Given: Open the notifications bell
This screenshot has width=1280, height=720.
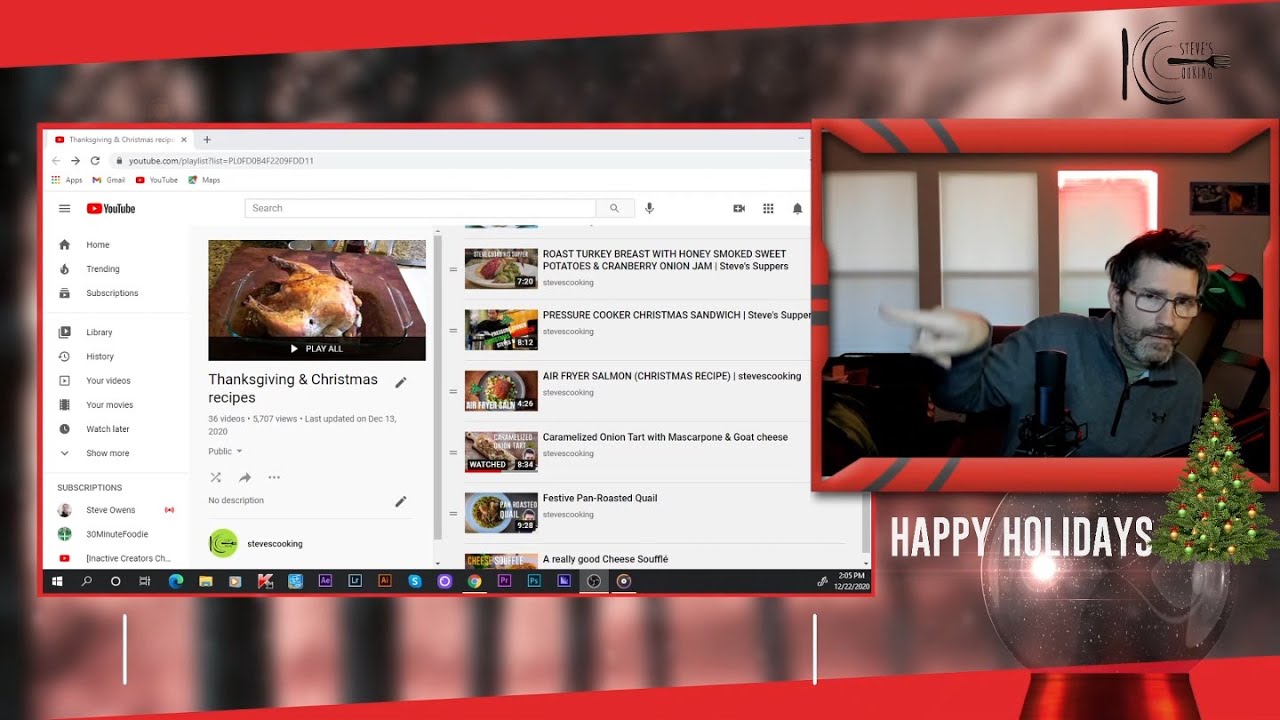Looking at the screenshot, I should click(x=797, y=208).
